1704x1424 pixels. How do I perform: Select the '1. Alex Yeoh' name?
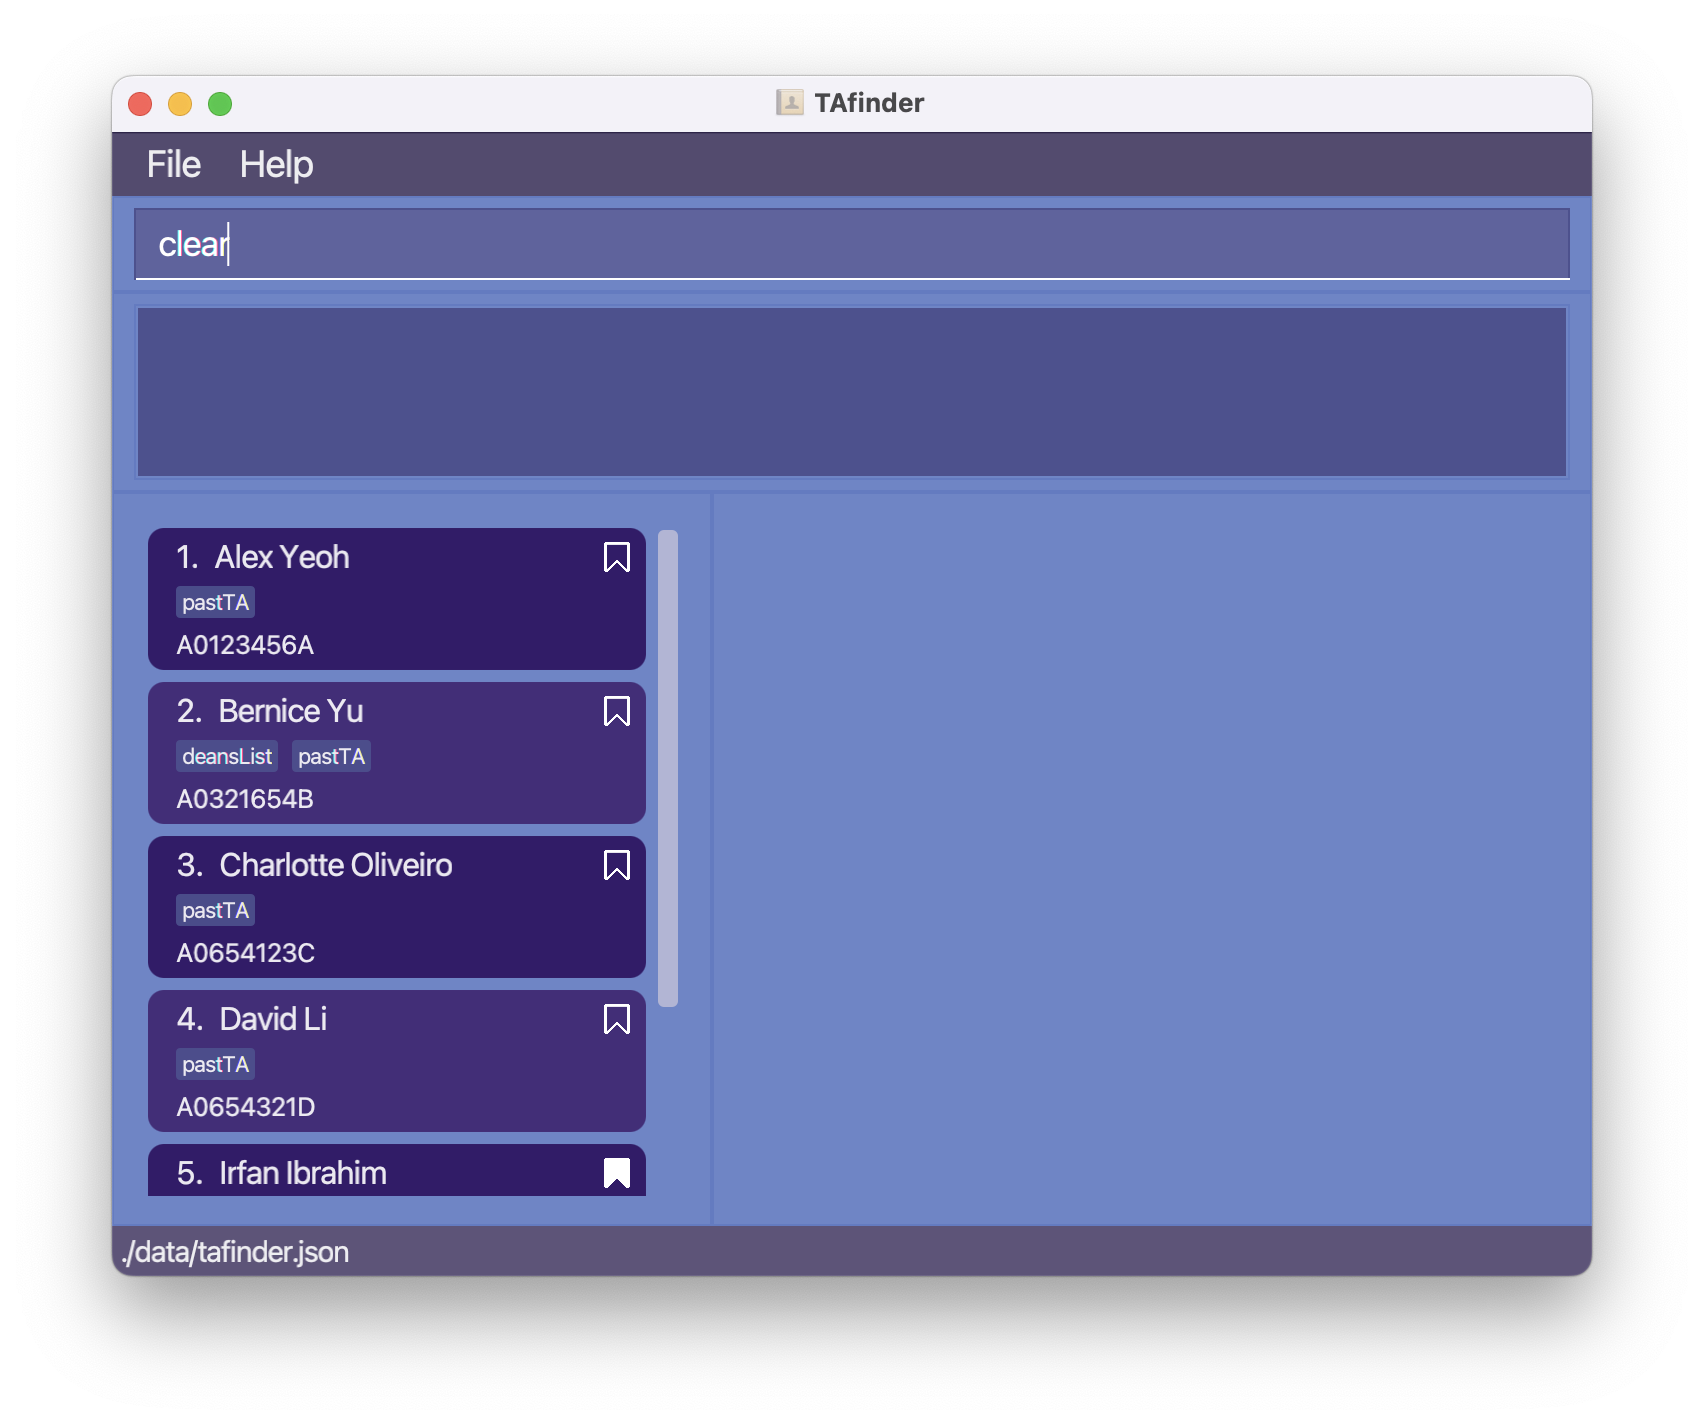(x=263, y=557)
